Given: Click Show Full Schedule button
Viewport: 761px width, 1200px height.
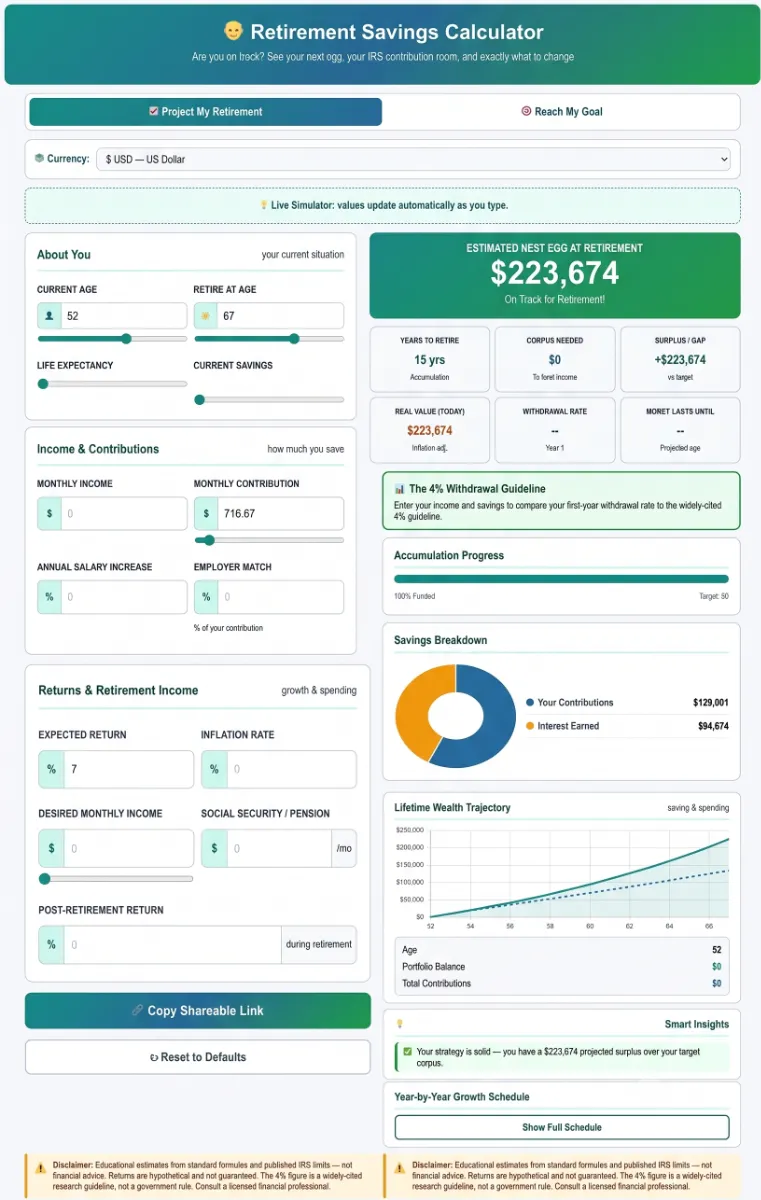Looking at the screenshot, I should coord(562,1127).
